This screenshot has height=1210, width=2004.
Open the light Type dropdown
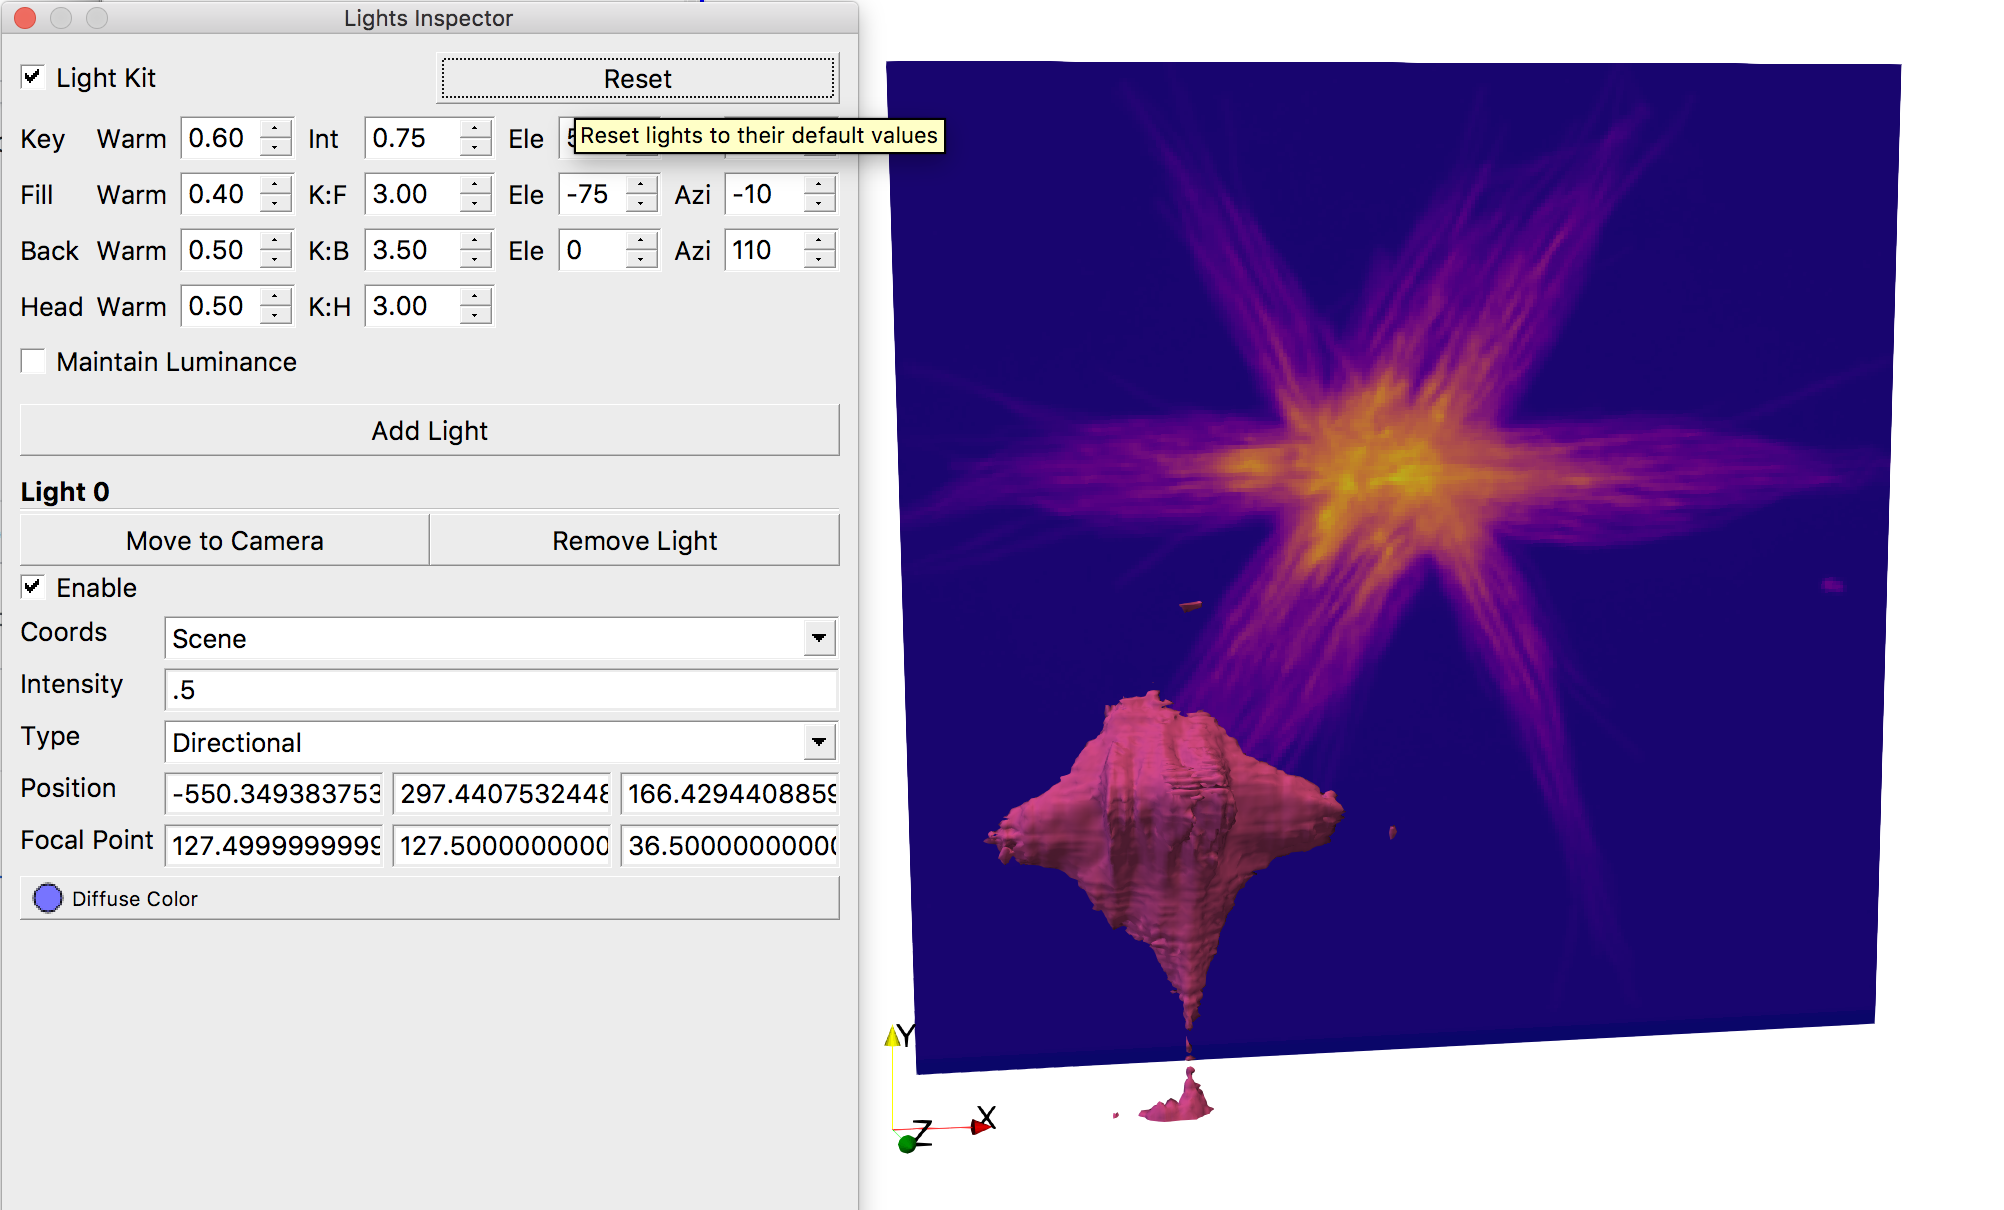click(x=818, y=742)
